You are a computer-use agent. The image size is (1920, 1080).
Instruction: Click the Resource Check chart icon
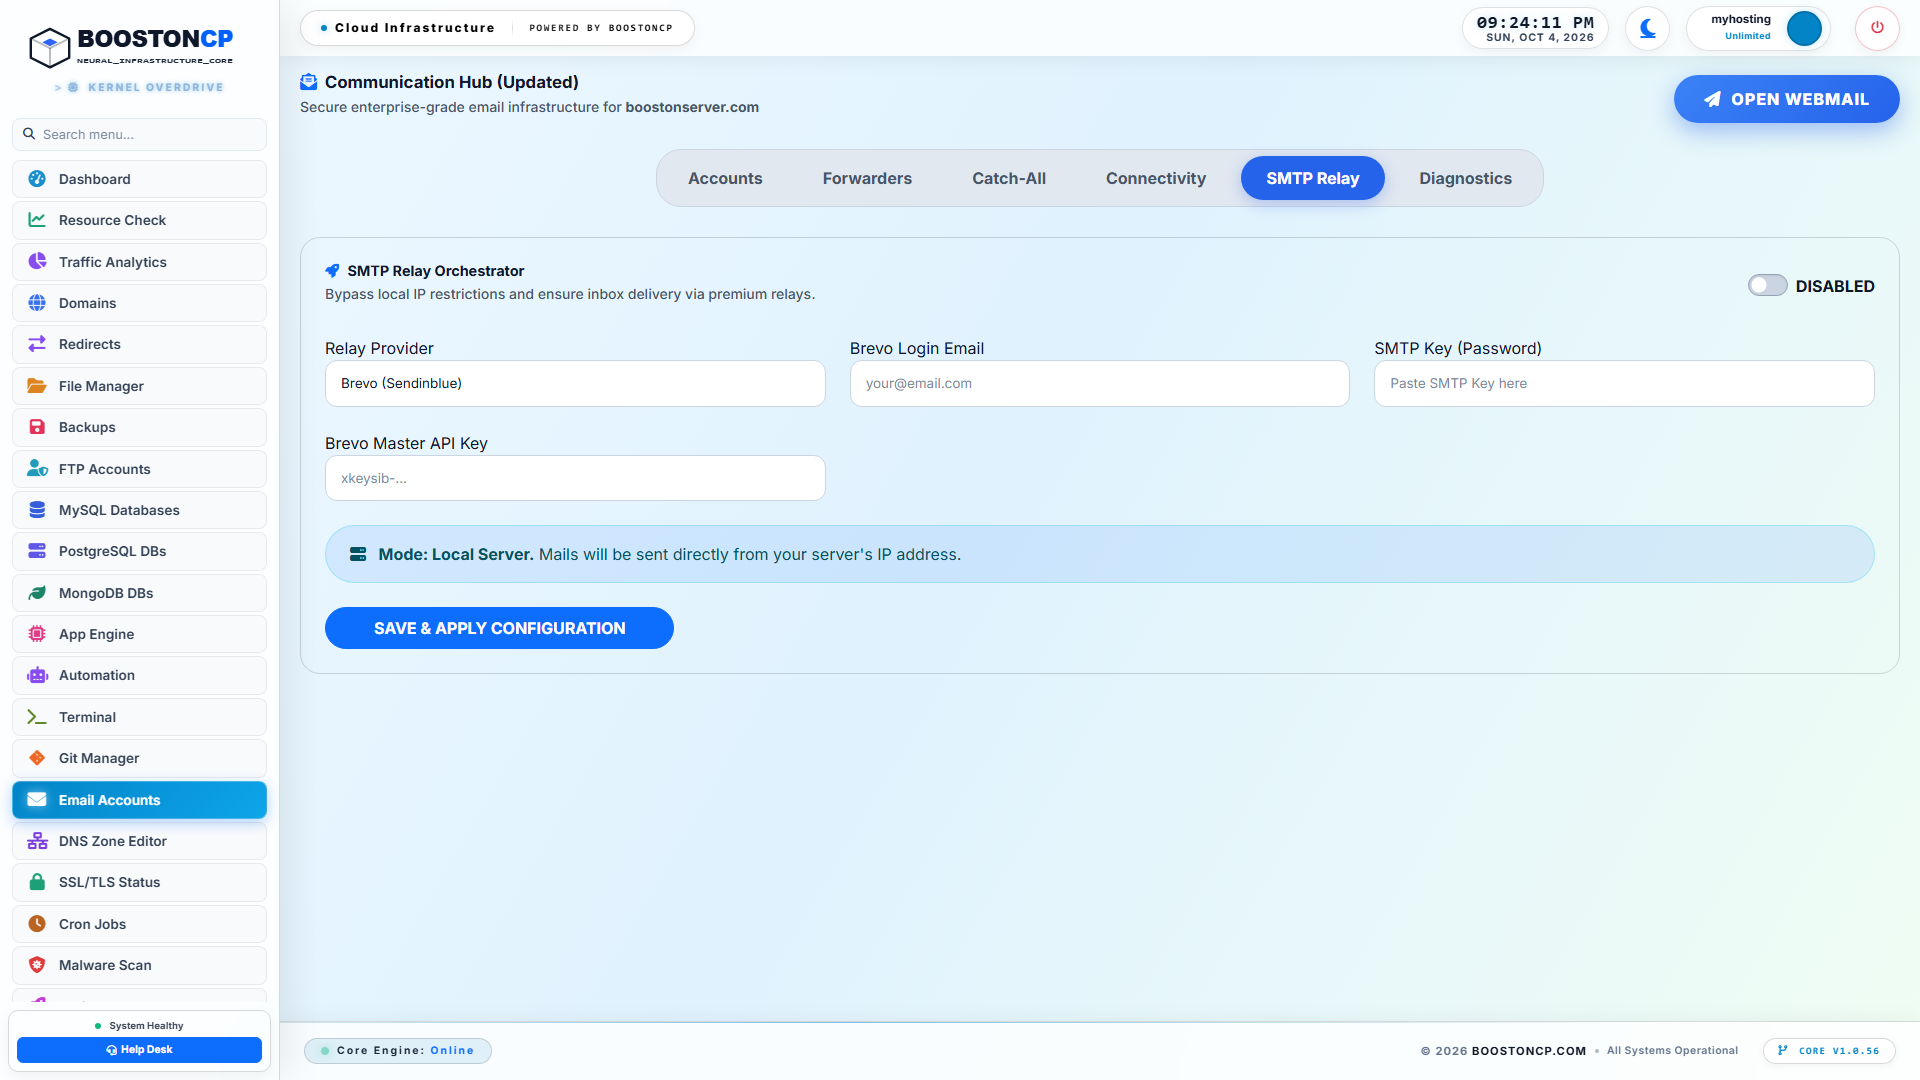37,220
